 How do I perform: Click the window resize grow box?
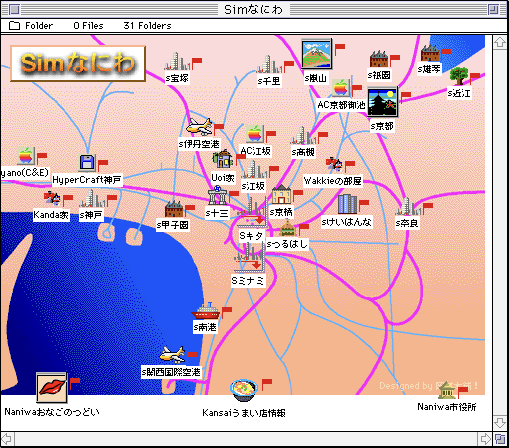tap(500, 439)
